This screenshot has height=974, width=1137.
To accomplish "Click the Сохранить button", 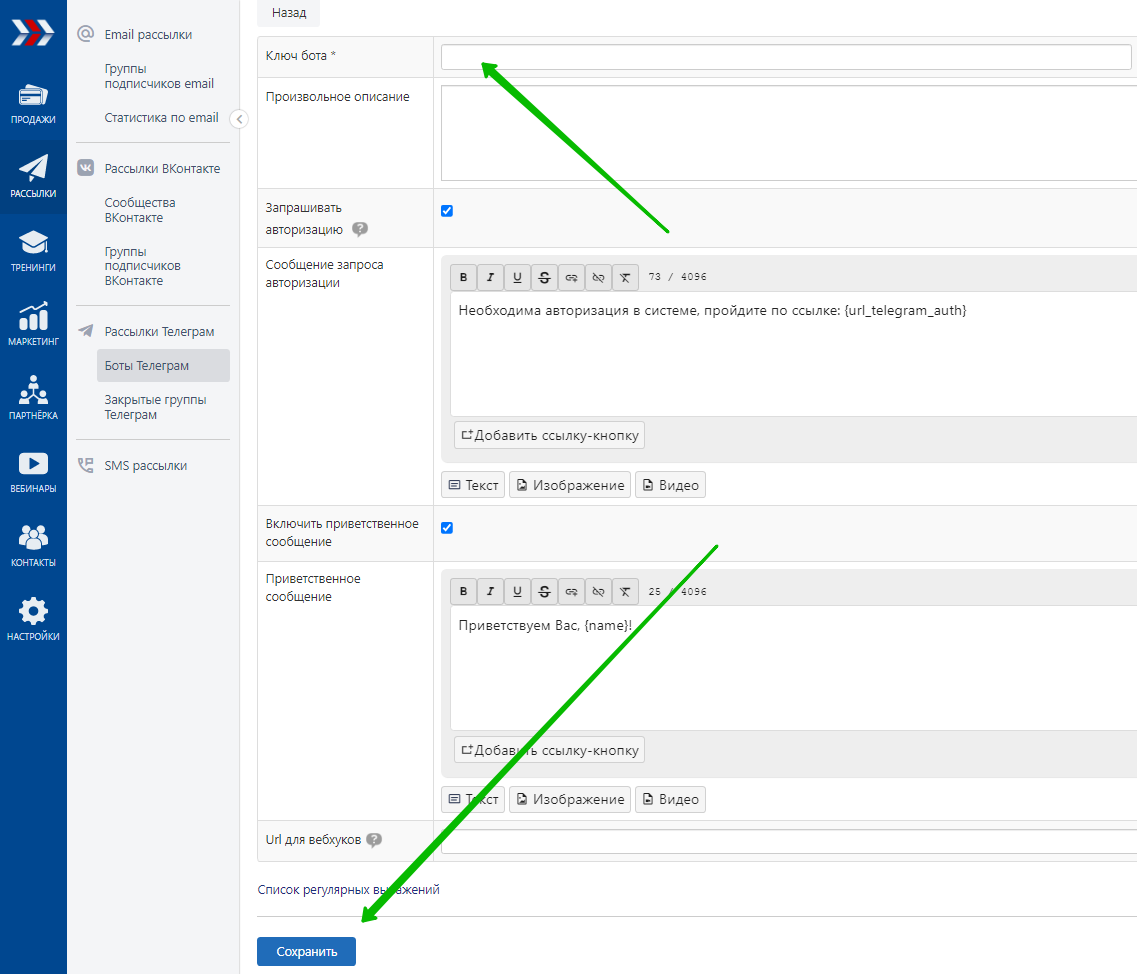I will tap(306, 952).
